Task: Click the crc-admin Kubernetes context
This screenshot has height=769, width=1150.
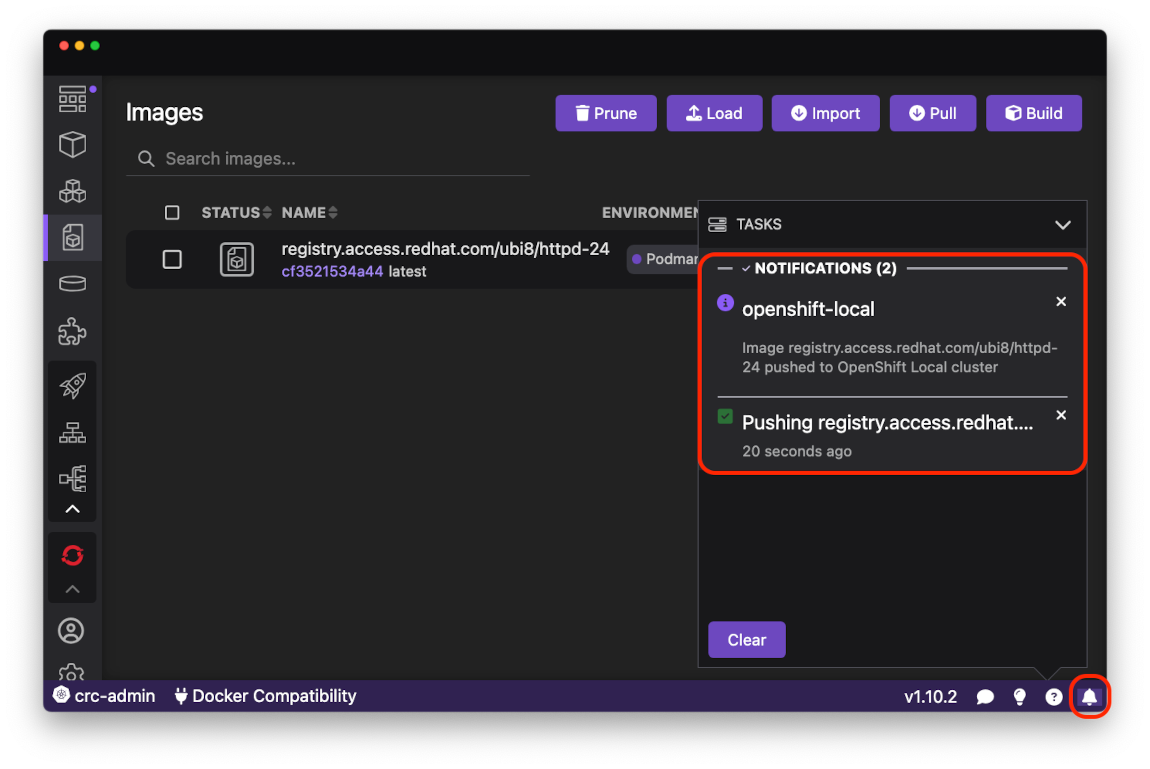Action: 104,696
